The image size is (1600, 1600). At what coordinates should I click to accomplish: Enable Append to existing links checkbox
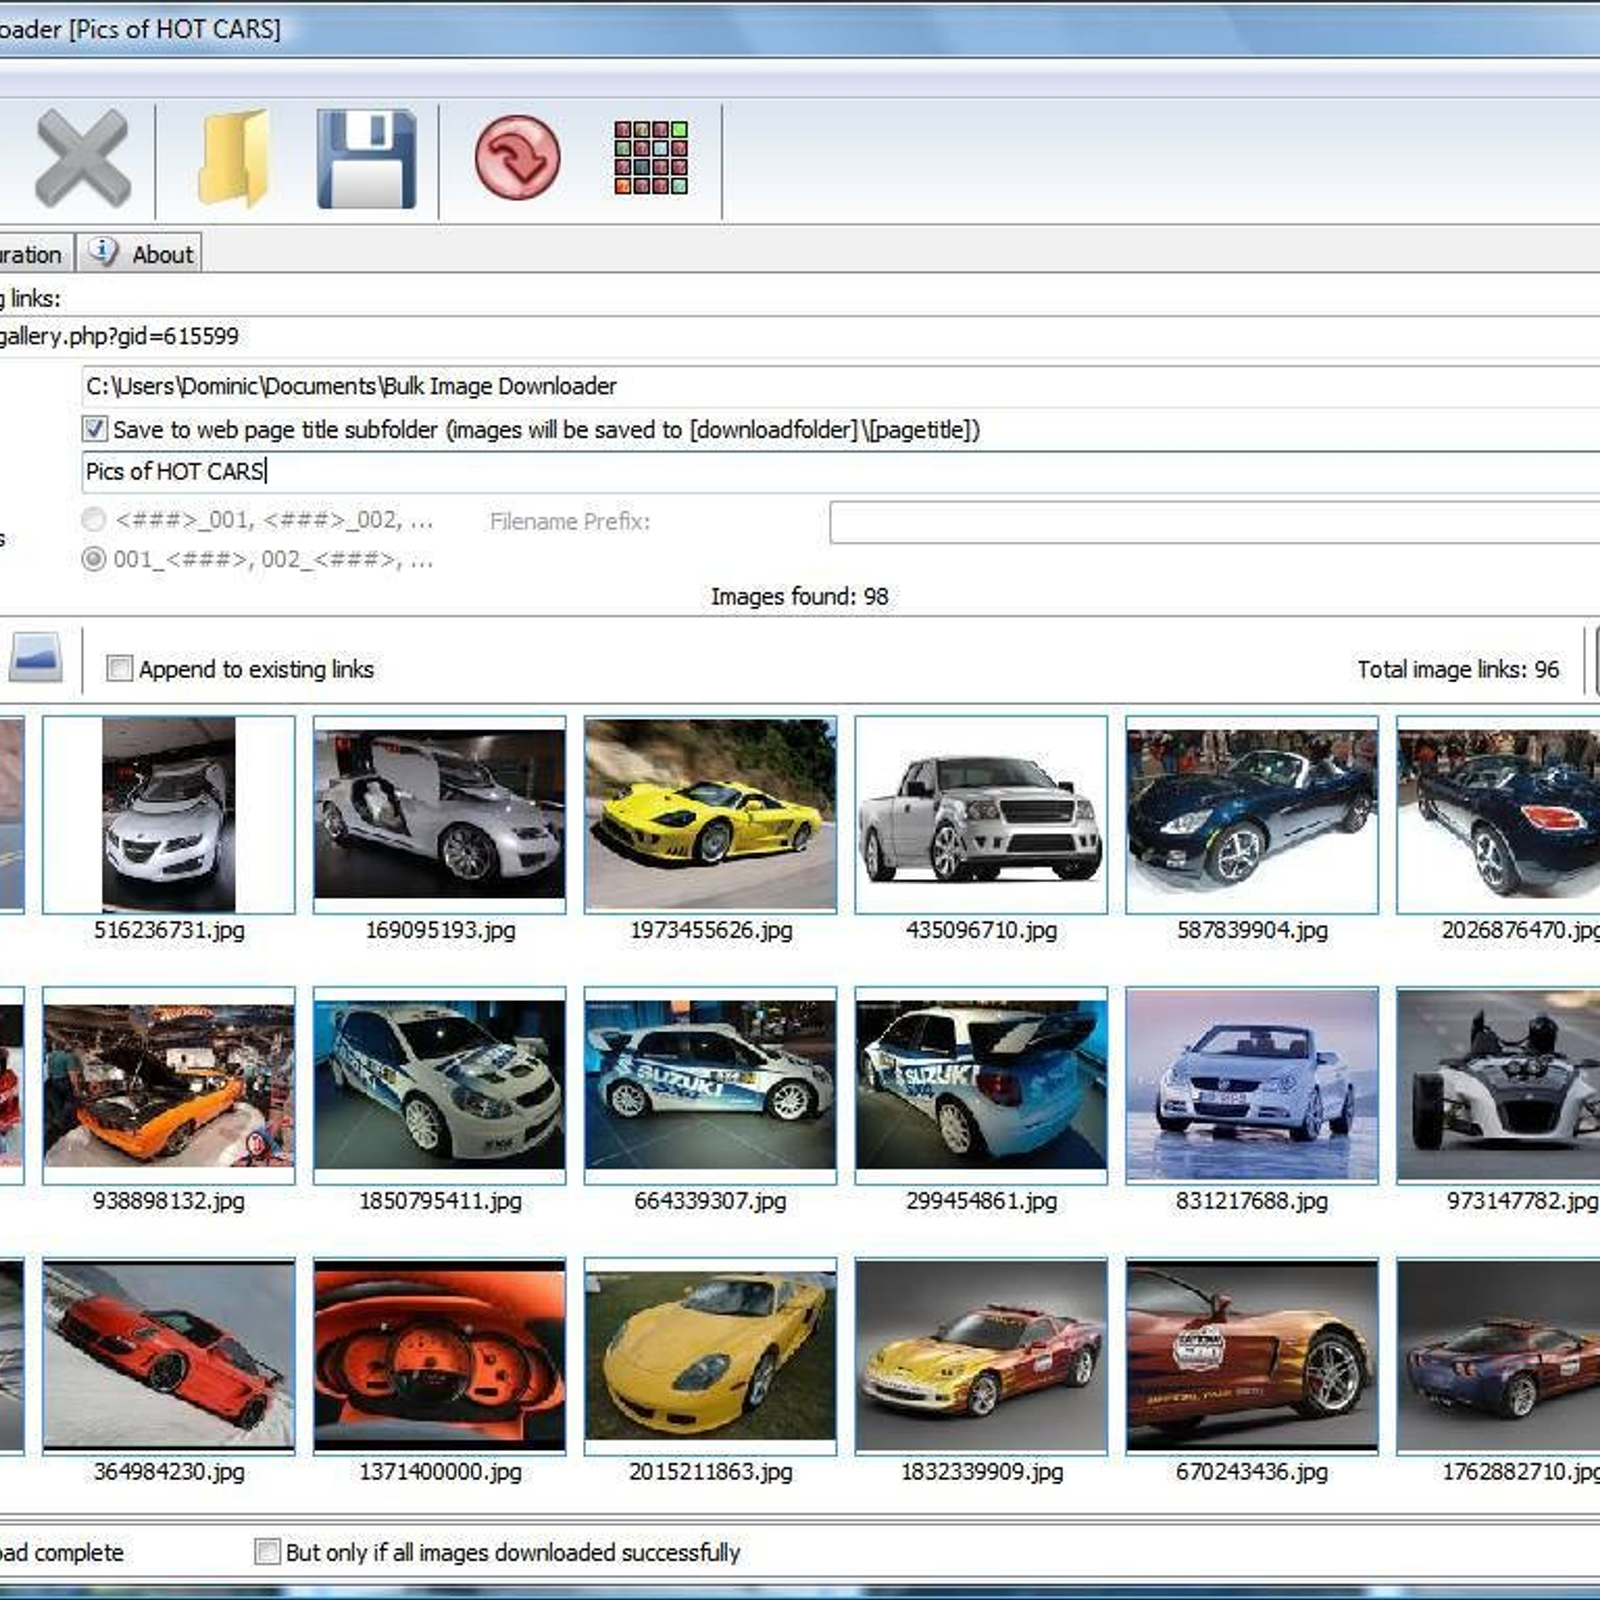(119, 668)
